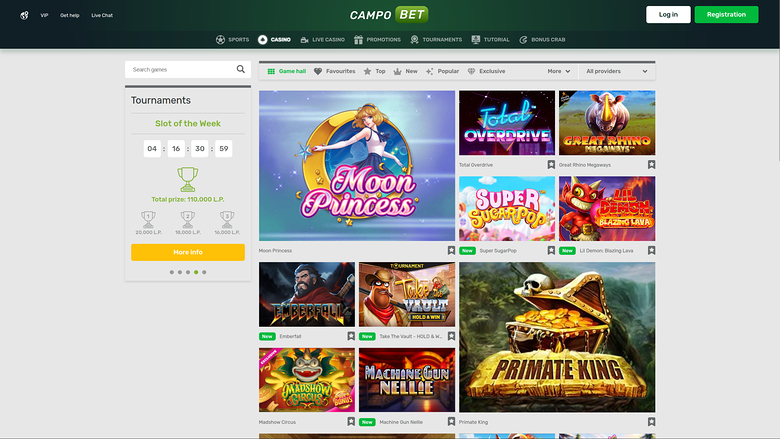Open Machine Gun Nellie thumbnail
Screen dimensions: 780x439
pyautogui.click(x=407, y=380)
